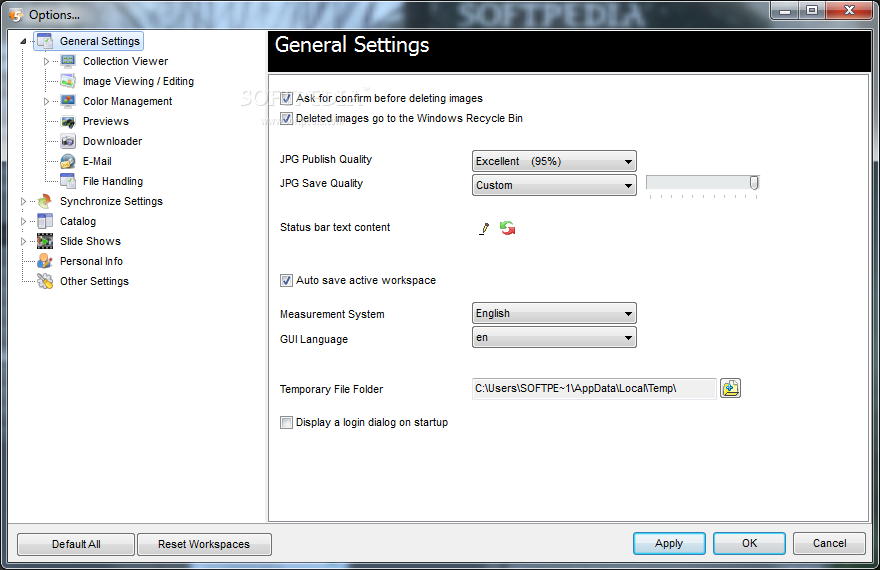Click the Reset Workspaces button

203,544
